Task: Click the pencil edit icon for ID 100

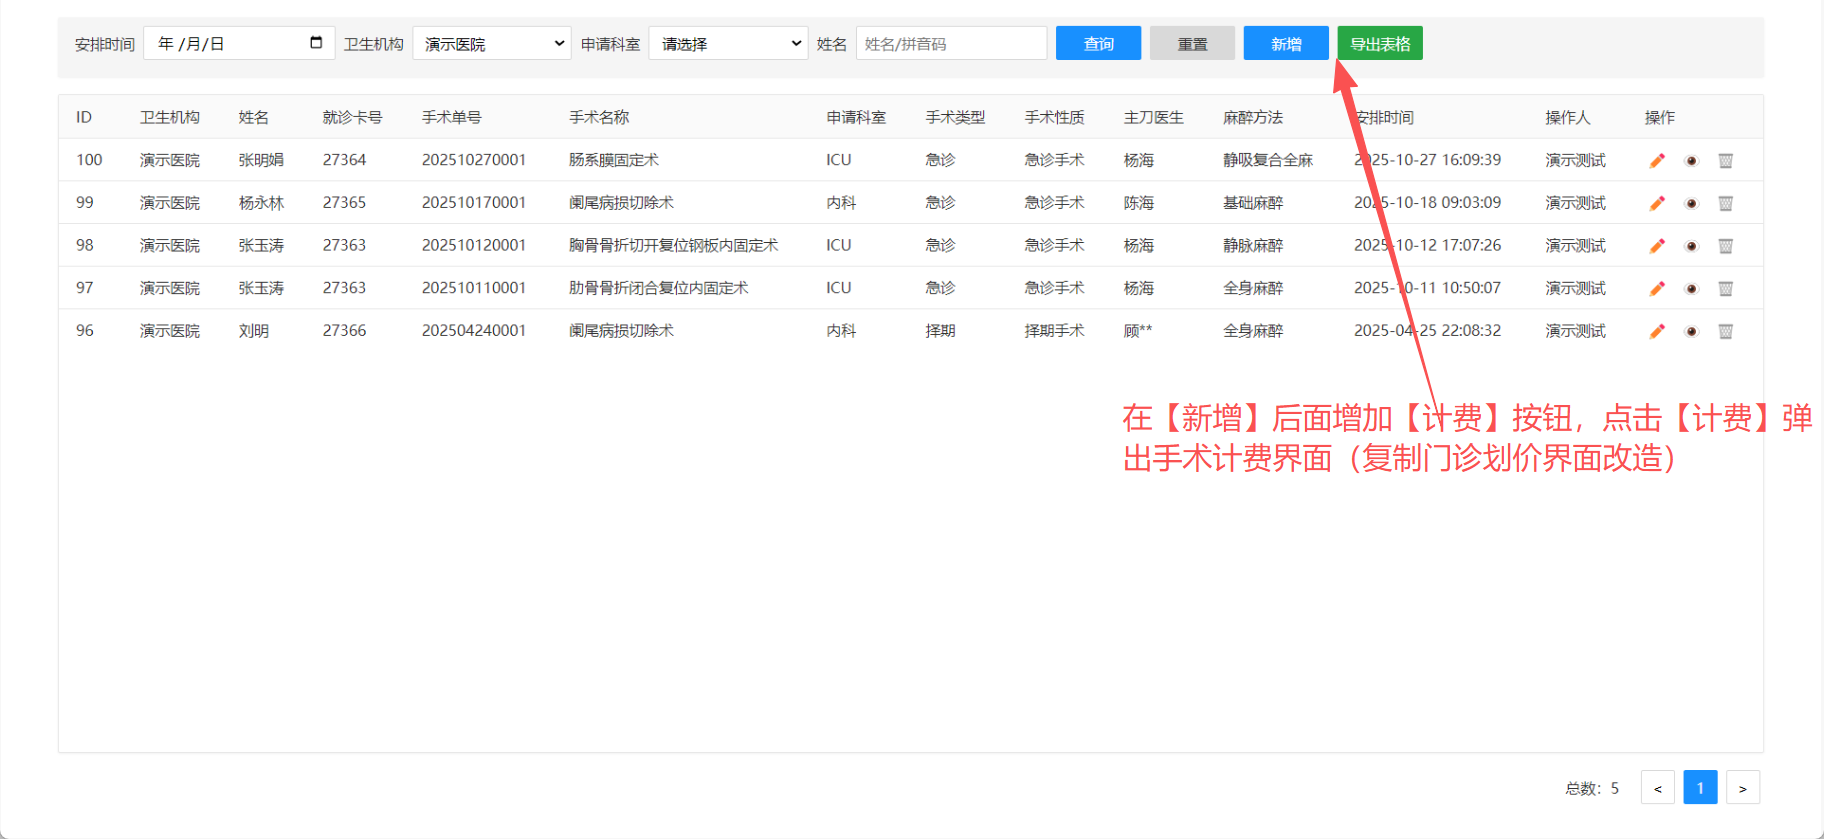Action: [1657, 161]
